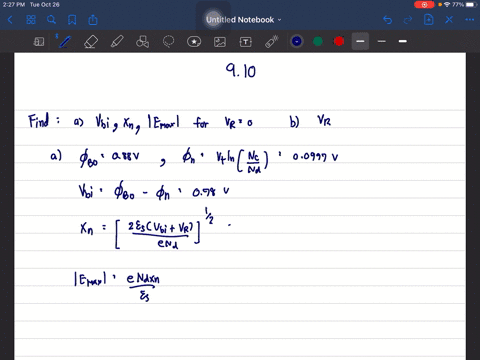Viewport: 480px width, 360px height.
Task: Activate the laser pointer tool
Action: pos(272,42)
